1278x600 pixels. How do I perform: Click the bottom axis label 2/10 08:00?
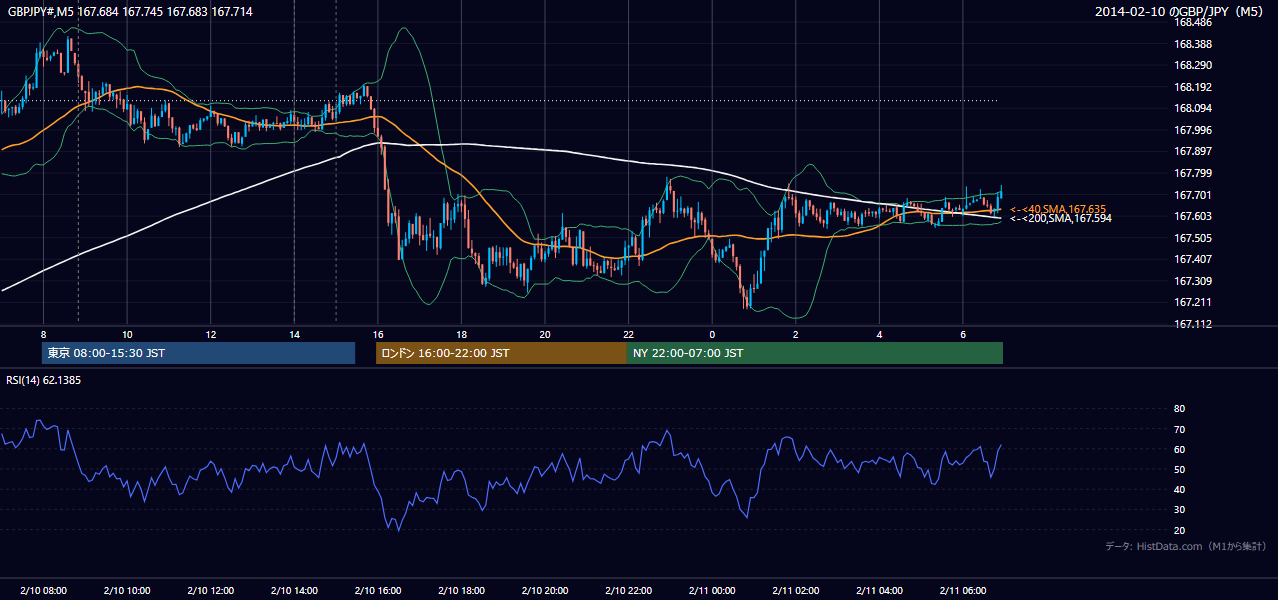pos(43,591)
